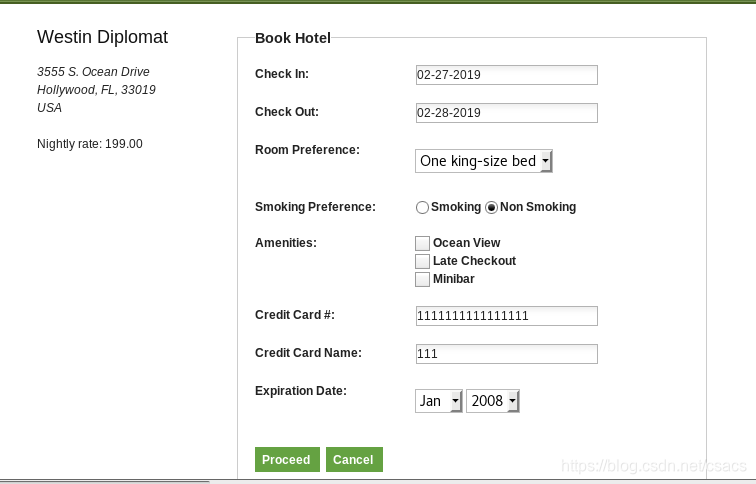This screenshot has height=484, width=756.
Task: Enable the Ocean View checkbox
Action: click(x=422, y=243)
